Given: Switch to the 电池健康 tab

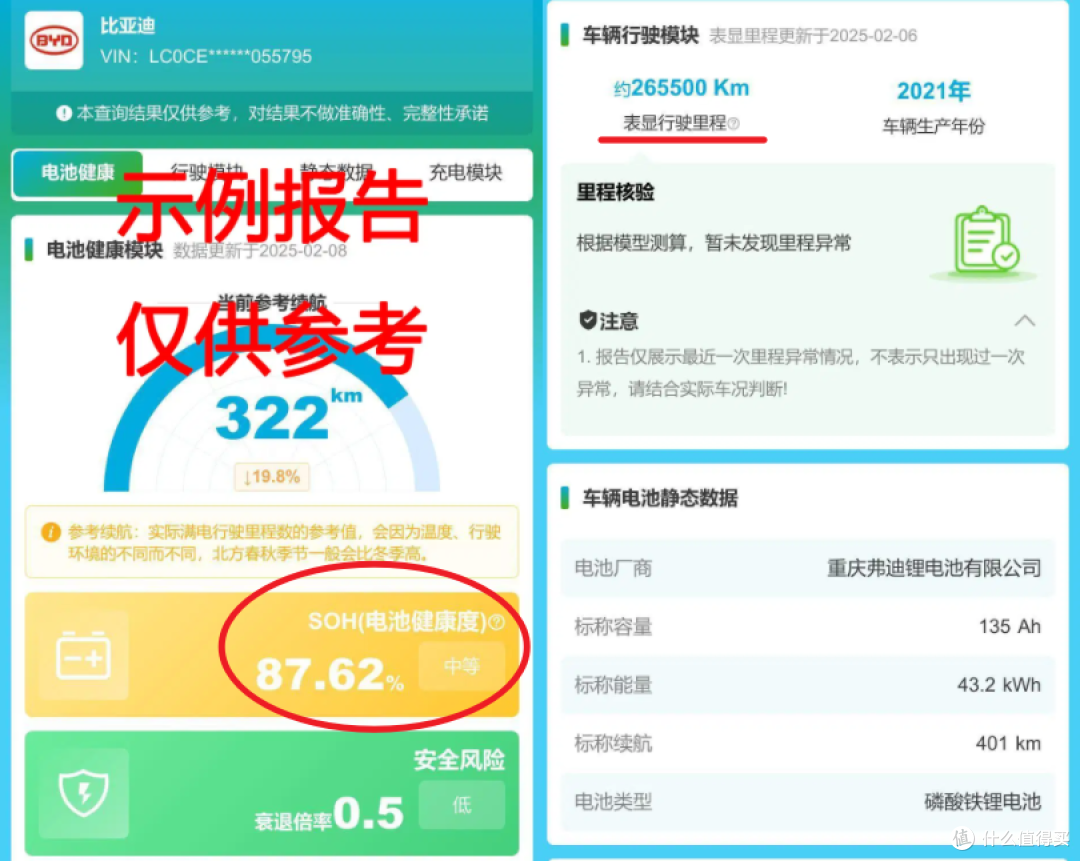Looking at the screenshot, I should point(78,173).
